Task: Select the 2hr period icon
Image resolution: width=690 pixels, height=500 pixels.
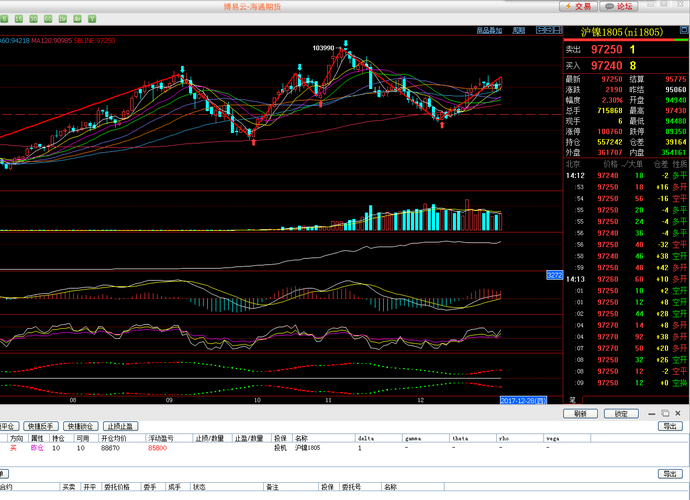Action: point(62,19)
